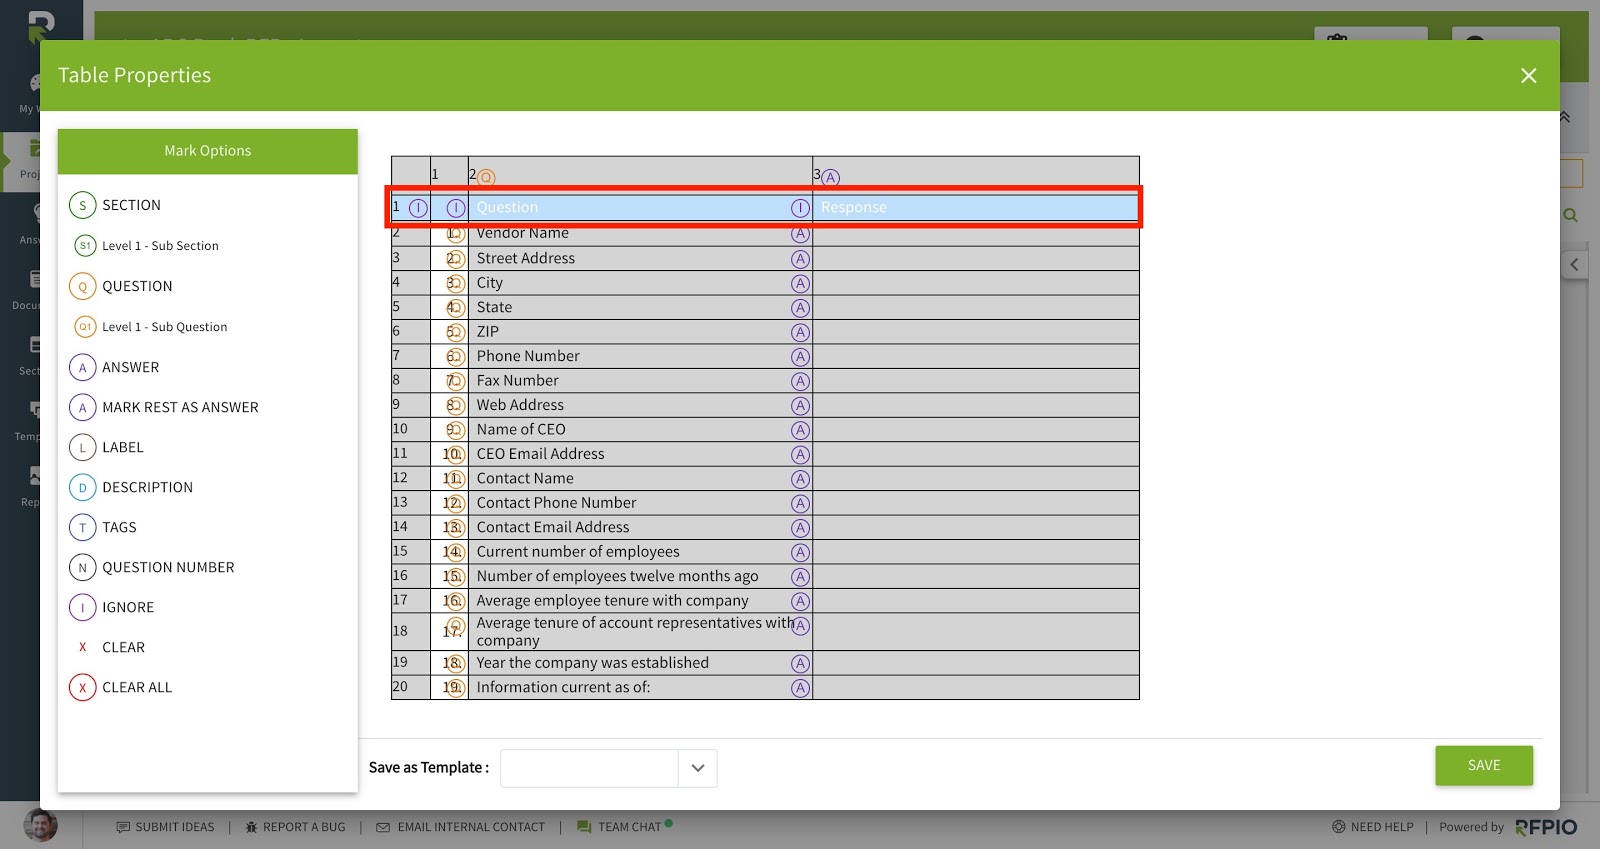Select the LABEL mark option
Screen dimensions: 1600x849
point(106,447)
